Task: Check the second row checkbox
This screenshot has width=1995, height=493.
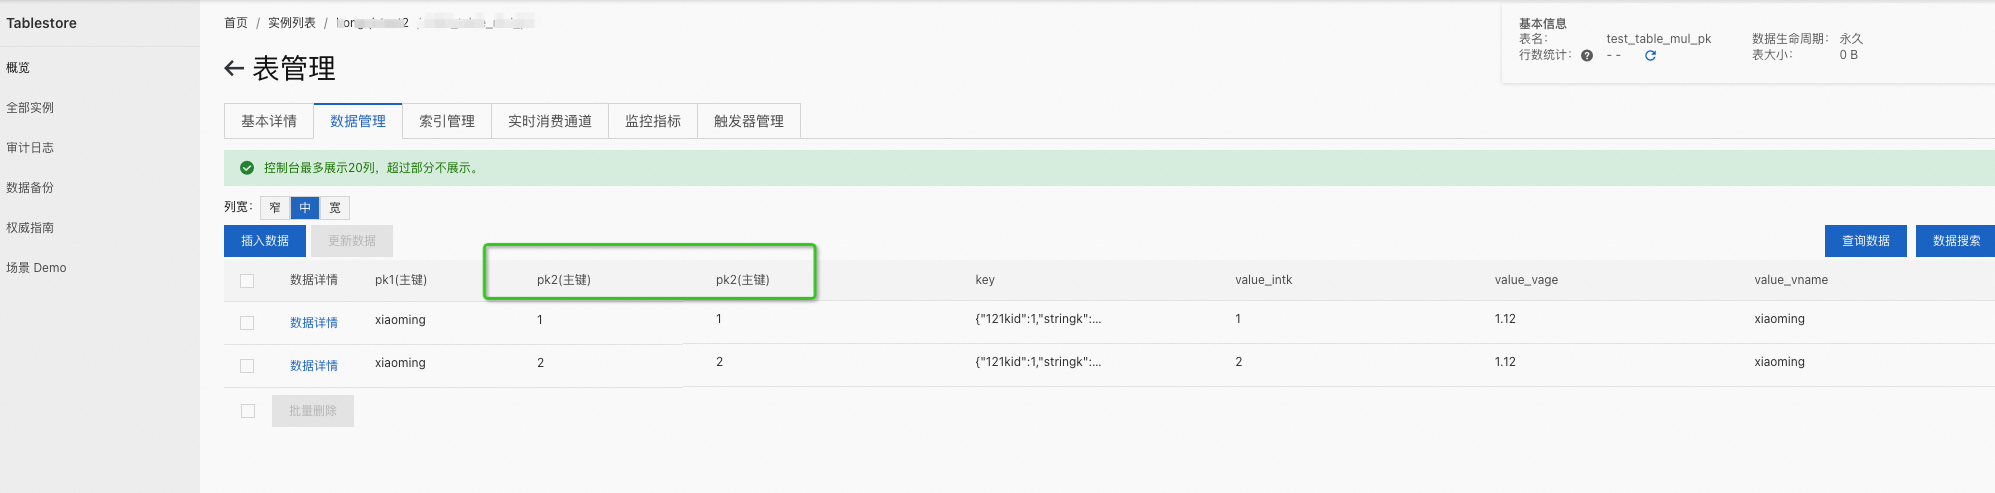Action: tap(247, 366)
